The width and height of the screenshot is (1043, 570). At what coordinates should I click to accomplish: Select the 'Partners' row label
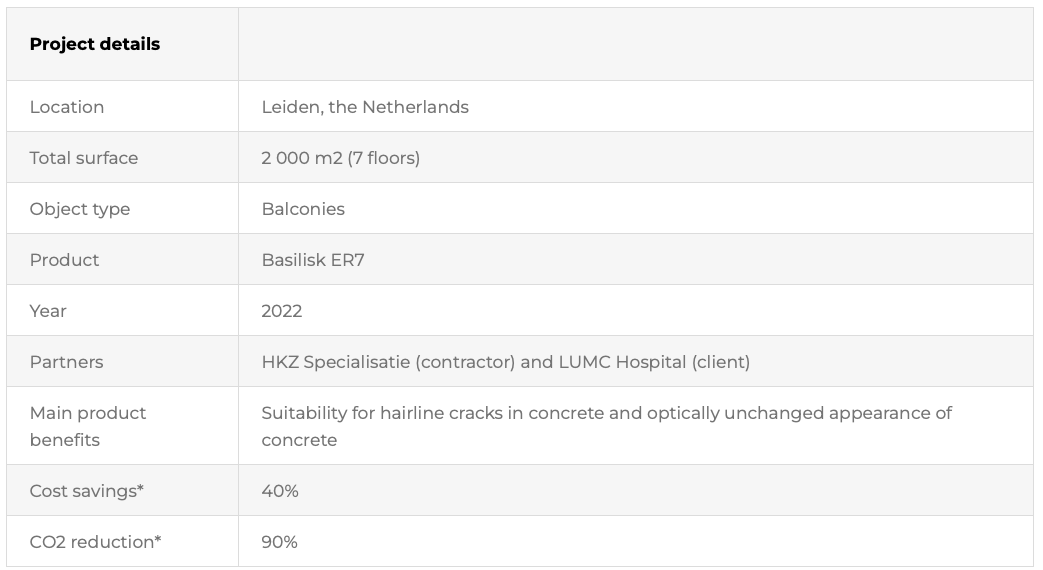point(66,362)
